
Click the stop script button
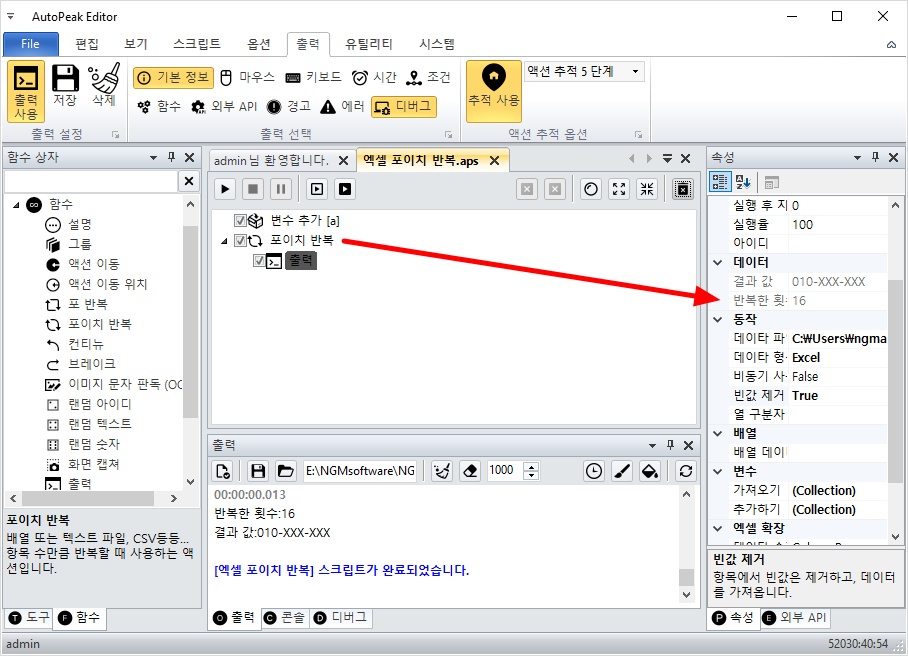pos(252,189)
